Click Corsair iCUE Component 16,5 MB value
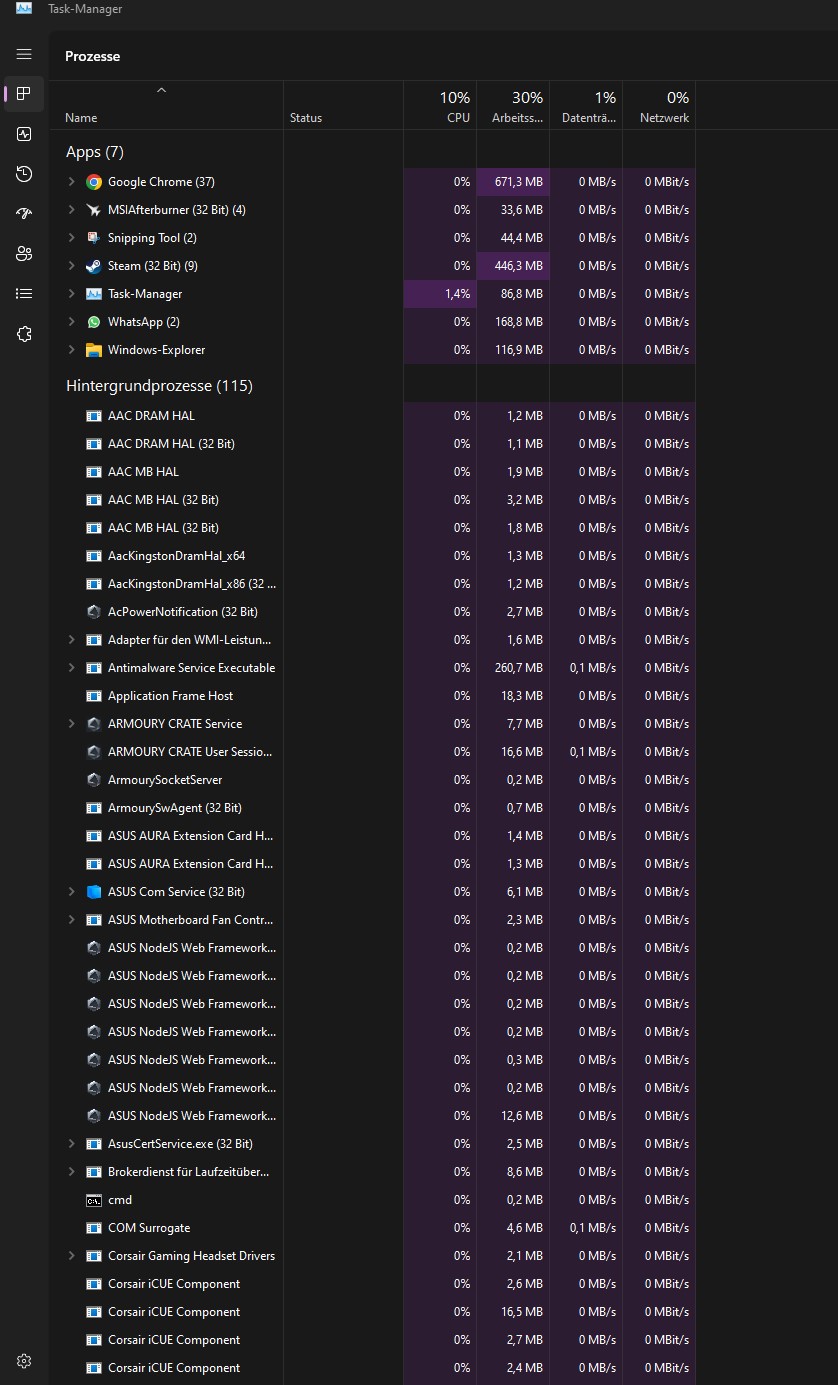Image resolution: width=838 pixels, height=1385 pixels. point(522,1312)
